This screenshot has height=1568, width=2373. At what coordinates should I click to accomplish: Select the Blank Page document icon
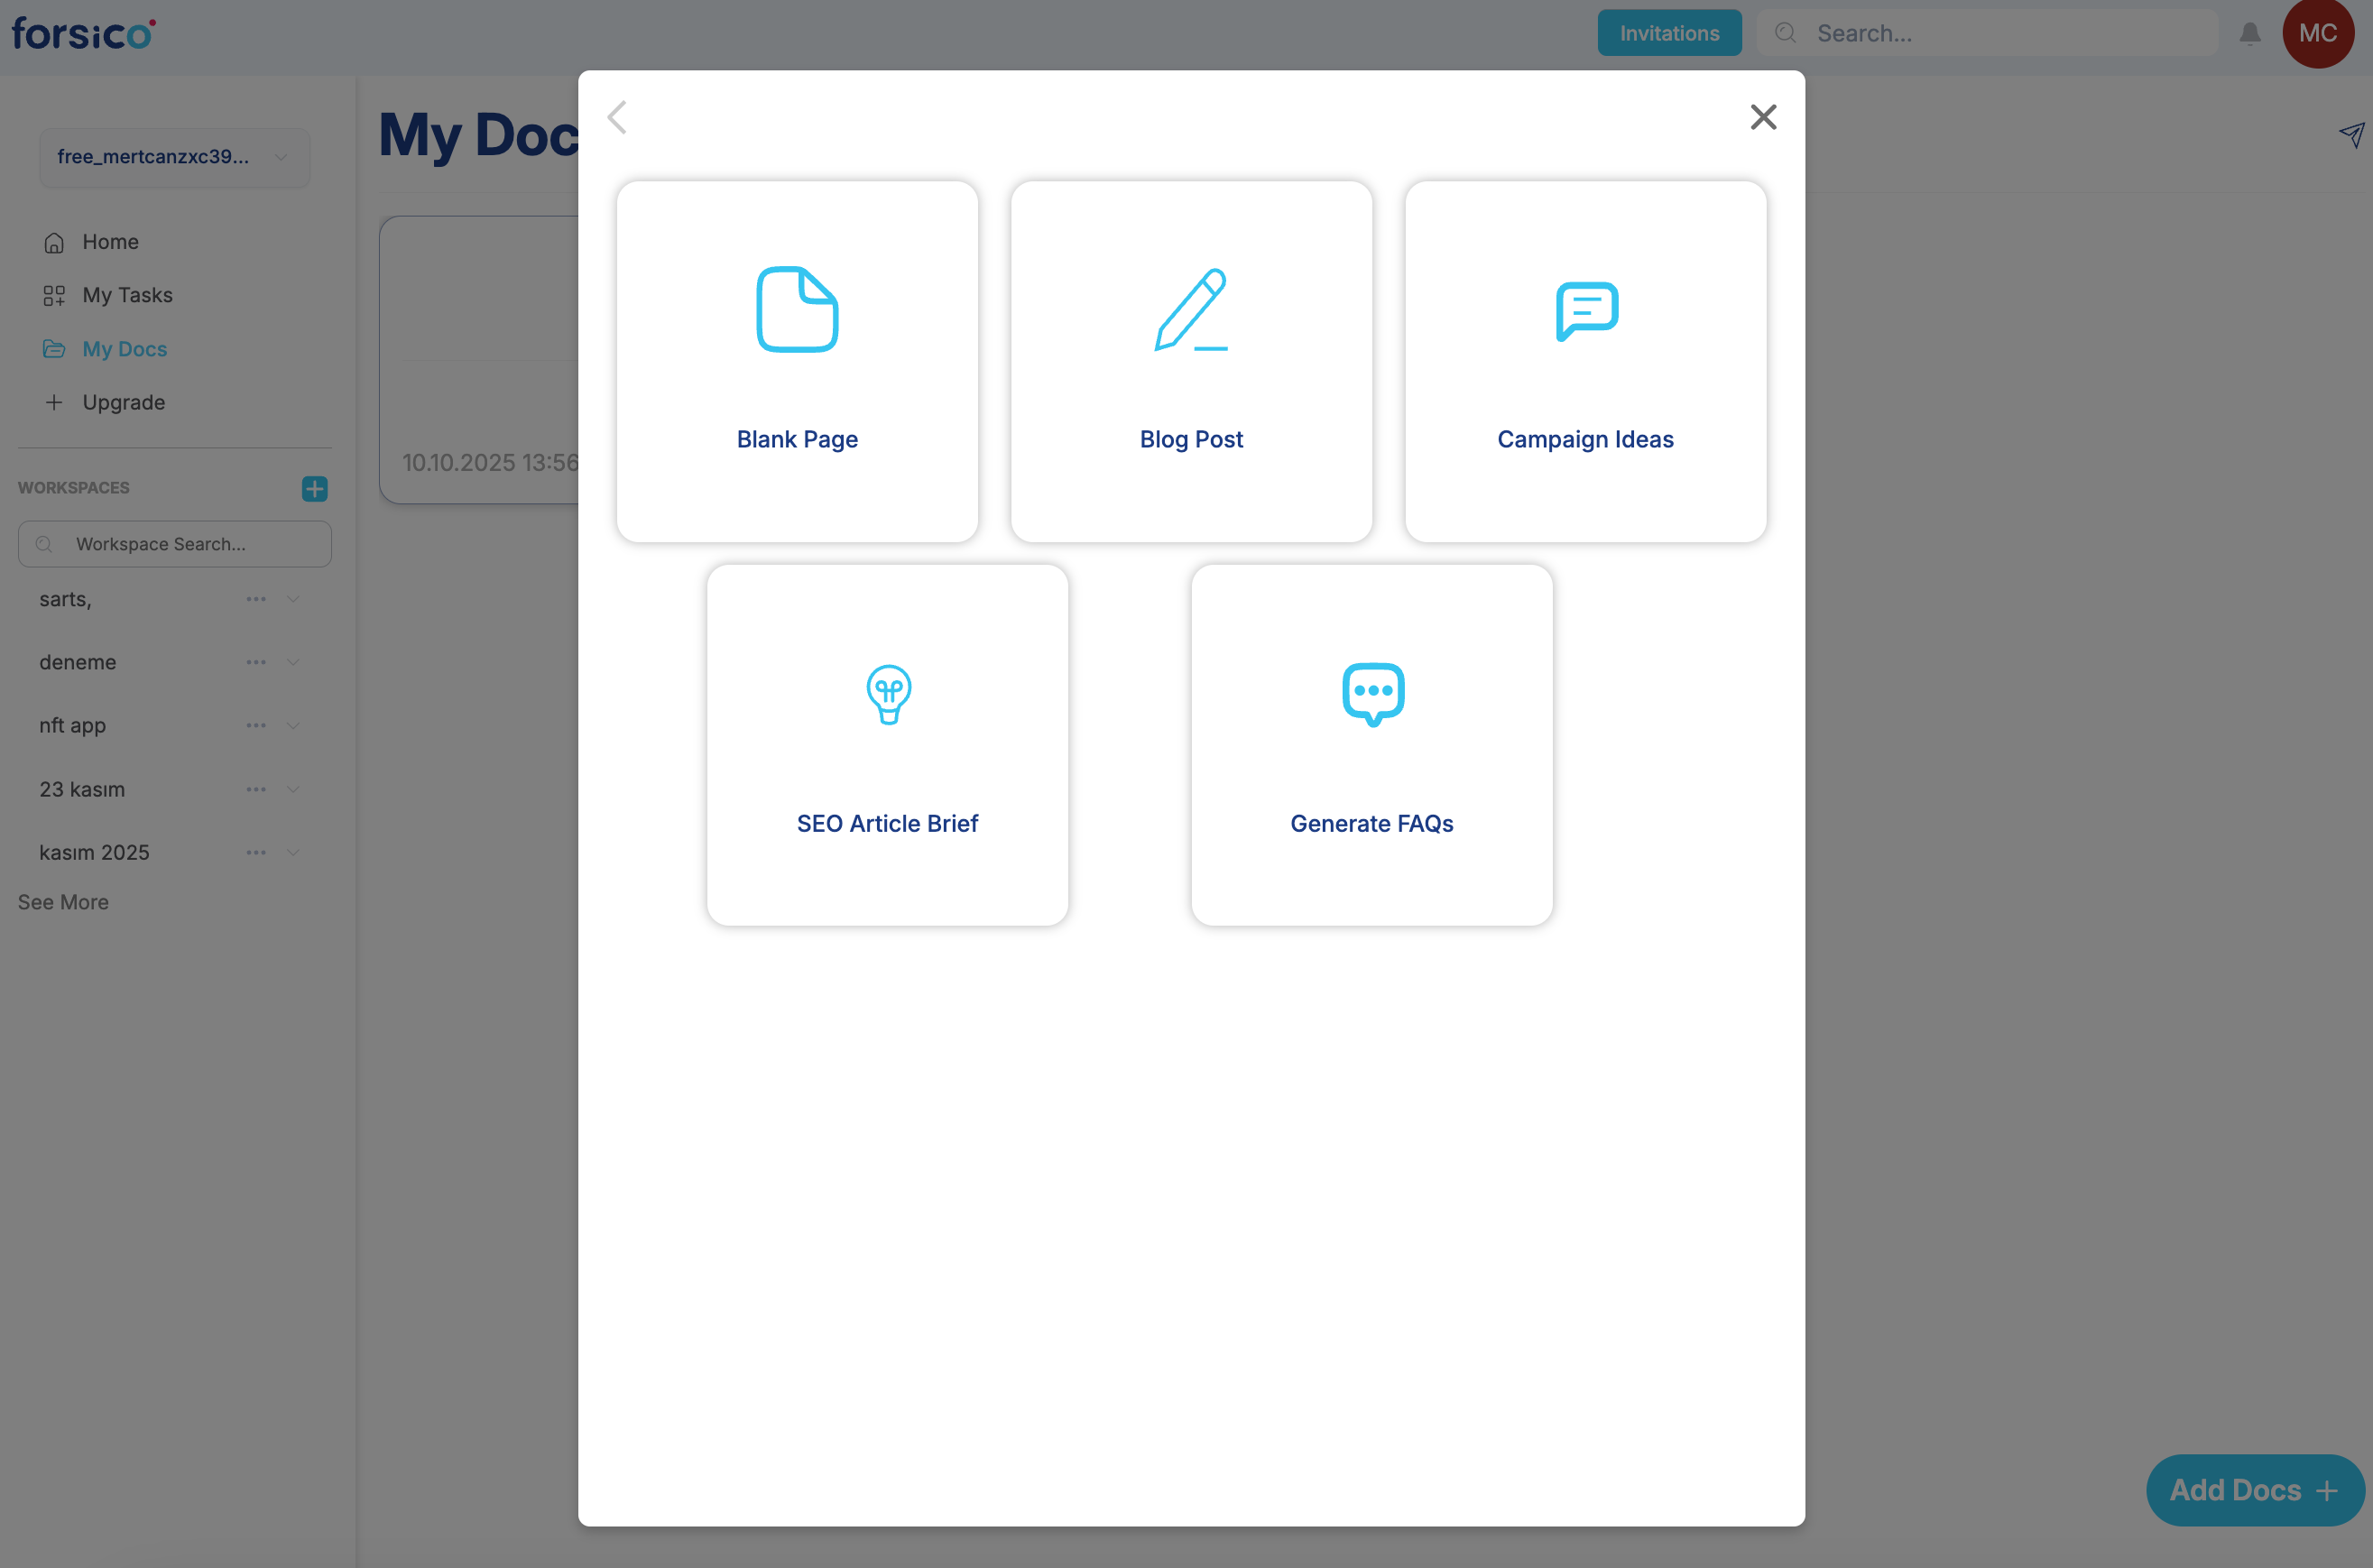(797, 309)
